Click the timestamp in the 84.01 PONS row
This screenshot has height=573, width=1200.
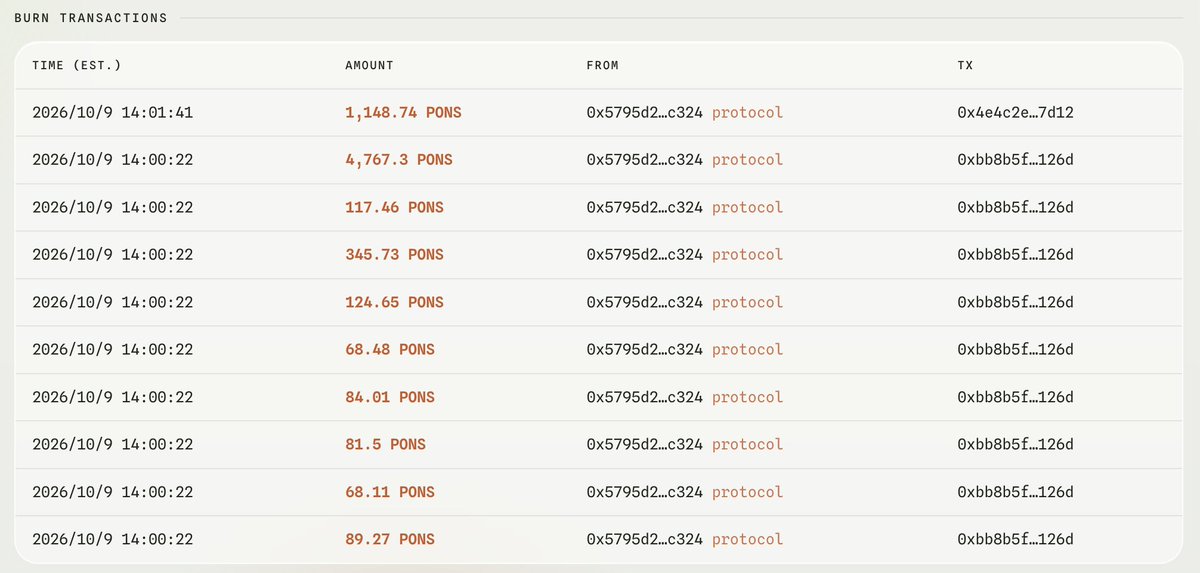(x=112, y=397)
